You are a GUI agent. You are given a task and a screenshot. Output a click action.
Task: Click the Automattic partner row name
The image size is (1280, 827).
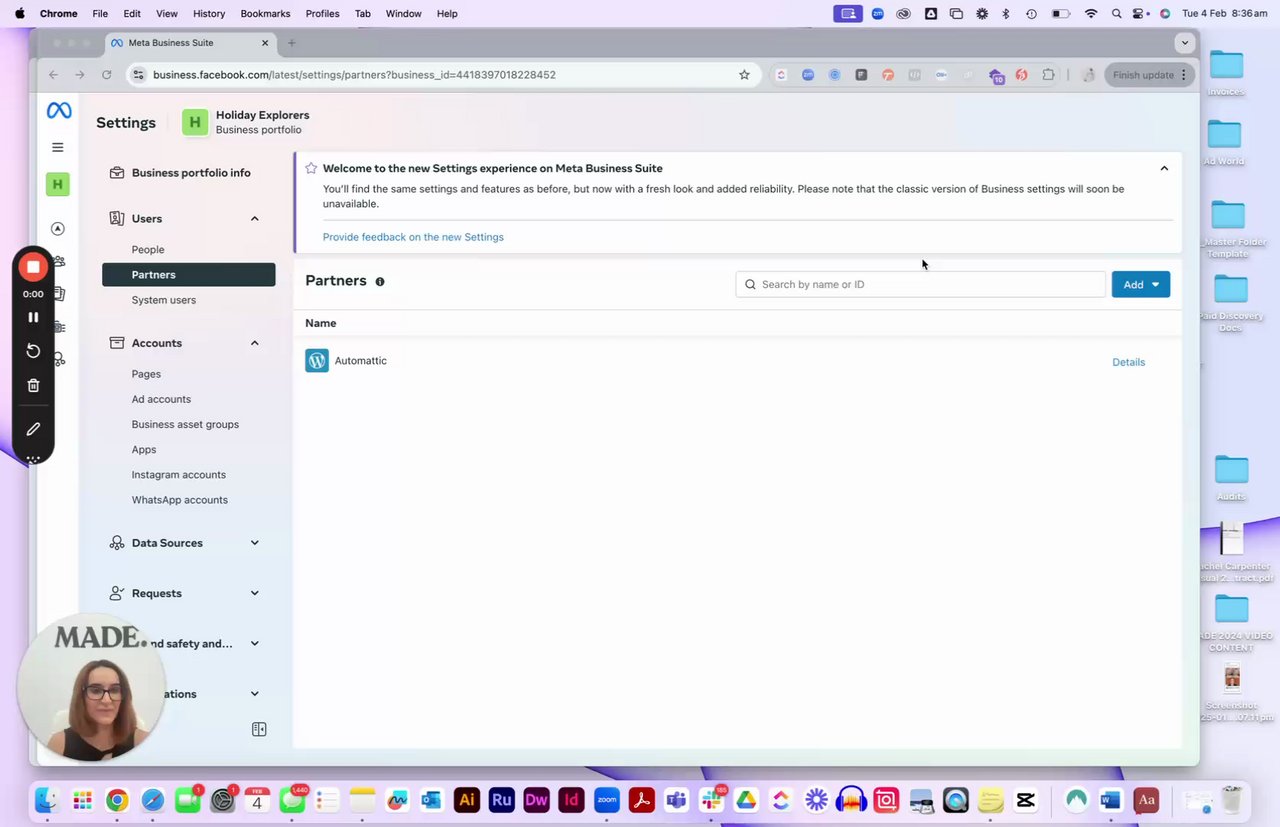[x=361, y=360]
